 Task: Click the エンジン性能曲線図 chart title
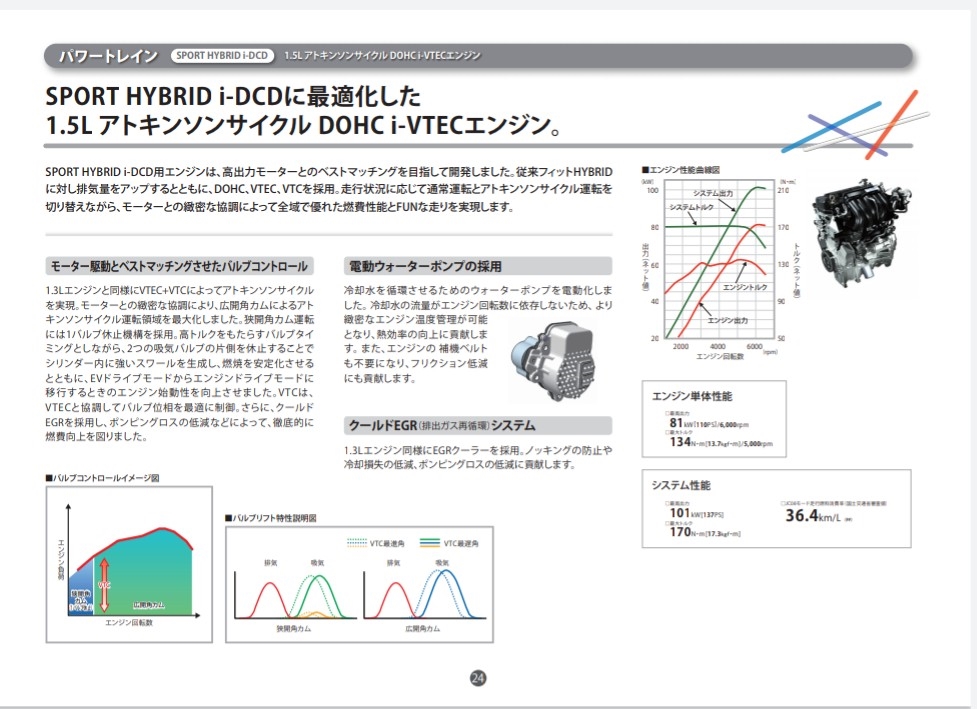point(680,169)
